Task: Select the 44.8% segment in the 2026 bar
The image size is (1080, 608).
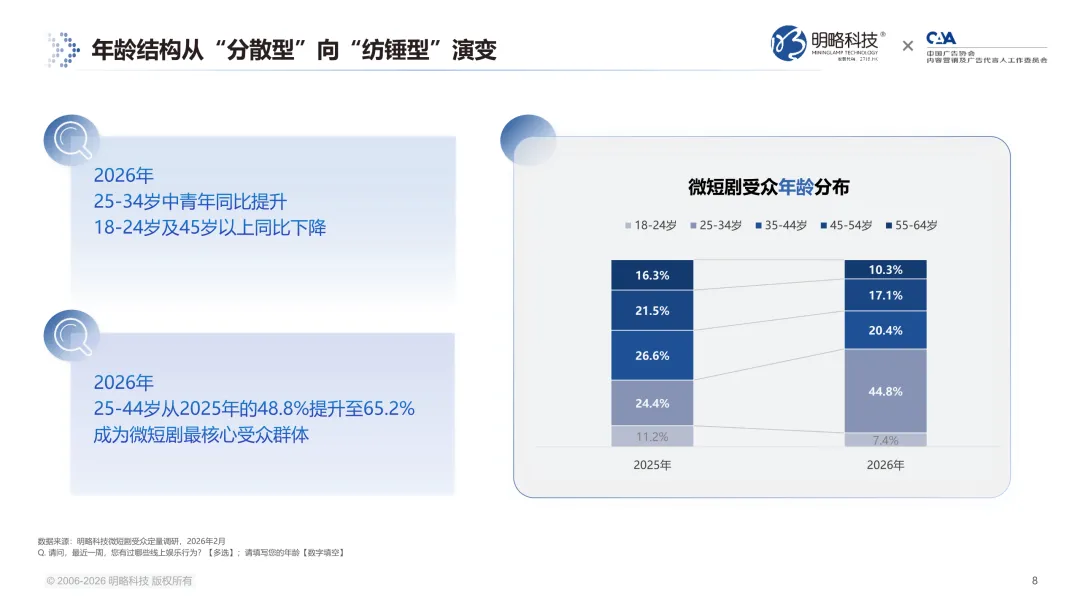Action: tap(886, 391)
